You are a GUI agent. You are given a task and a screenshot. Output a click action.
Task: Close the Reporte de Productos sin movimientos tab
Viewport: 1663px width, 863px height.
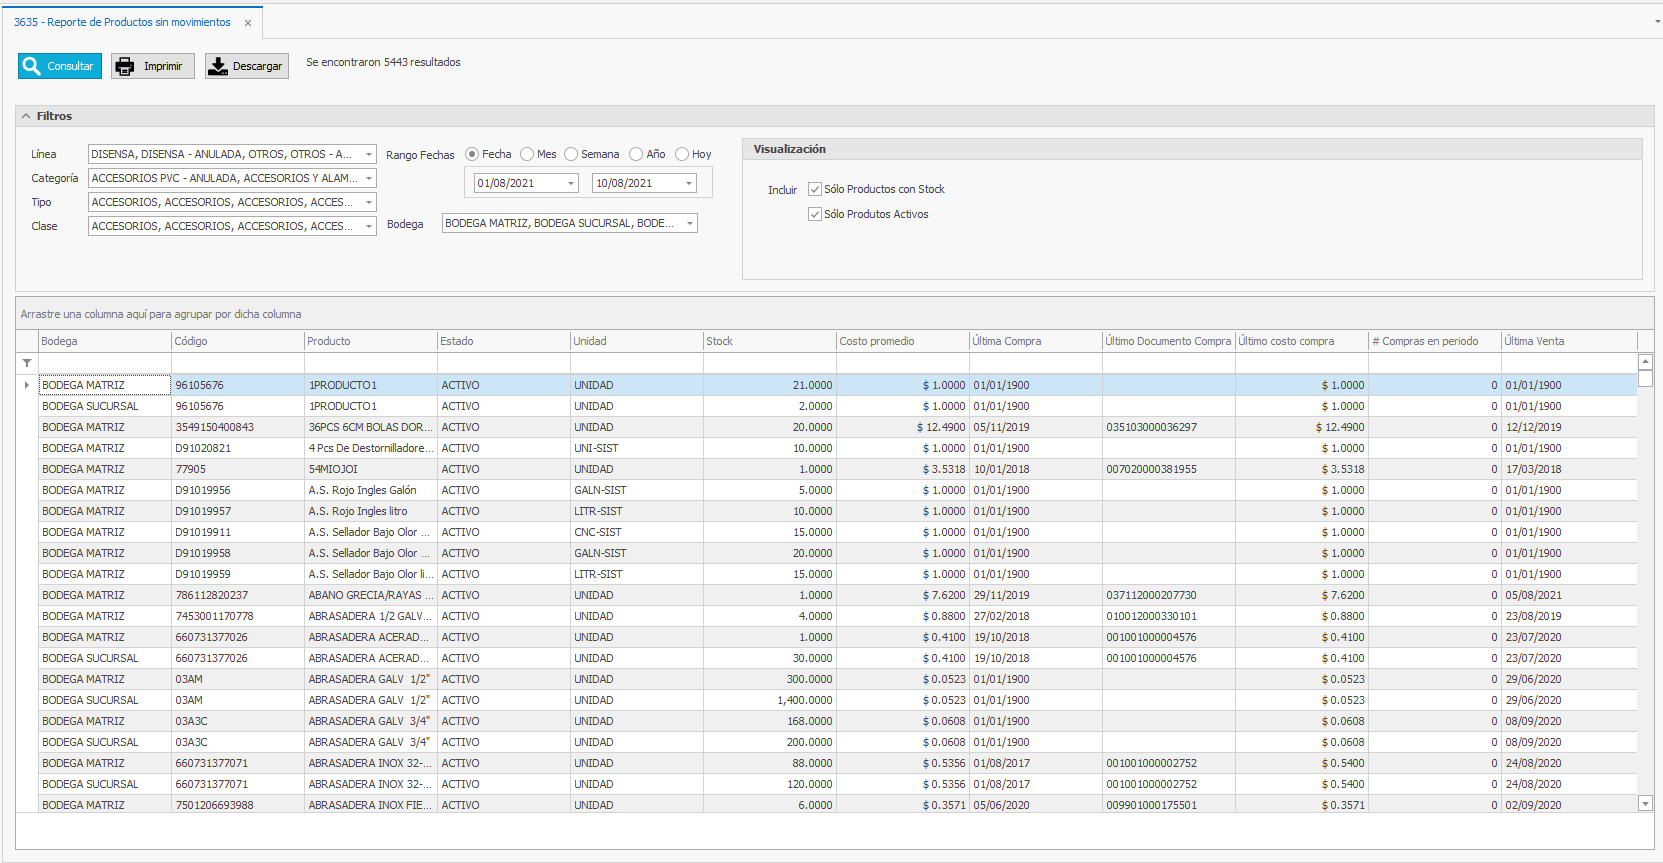click(248, 23)
